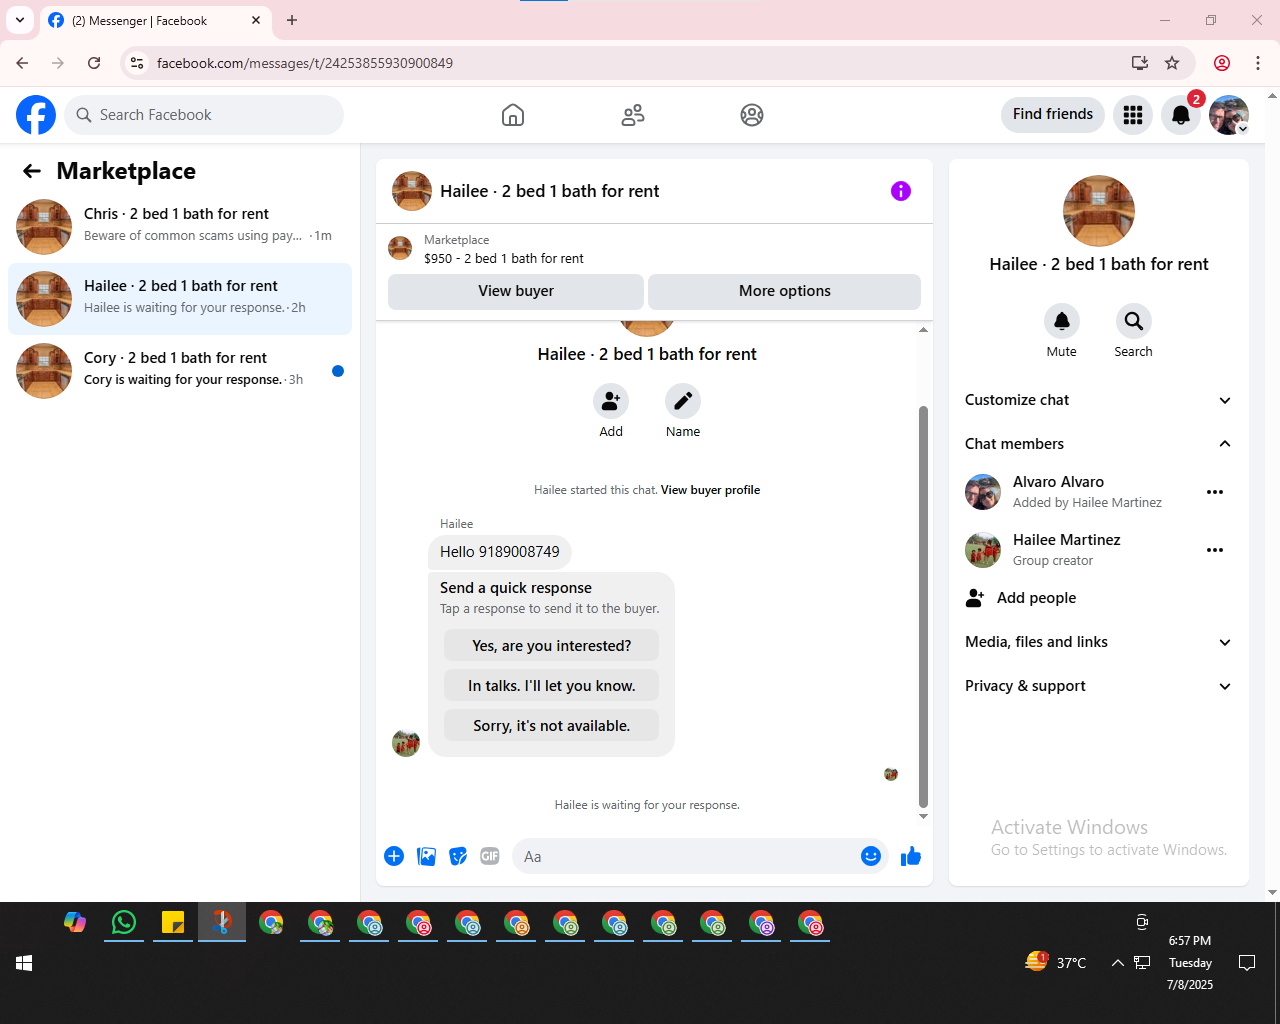Open the notifications bell in top bar

1181,115
